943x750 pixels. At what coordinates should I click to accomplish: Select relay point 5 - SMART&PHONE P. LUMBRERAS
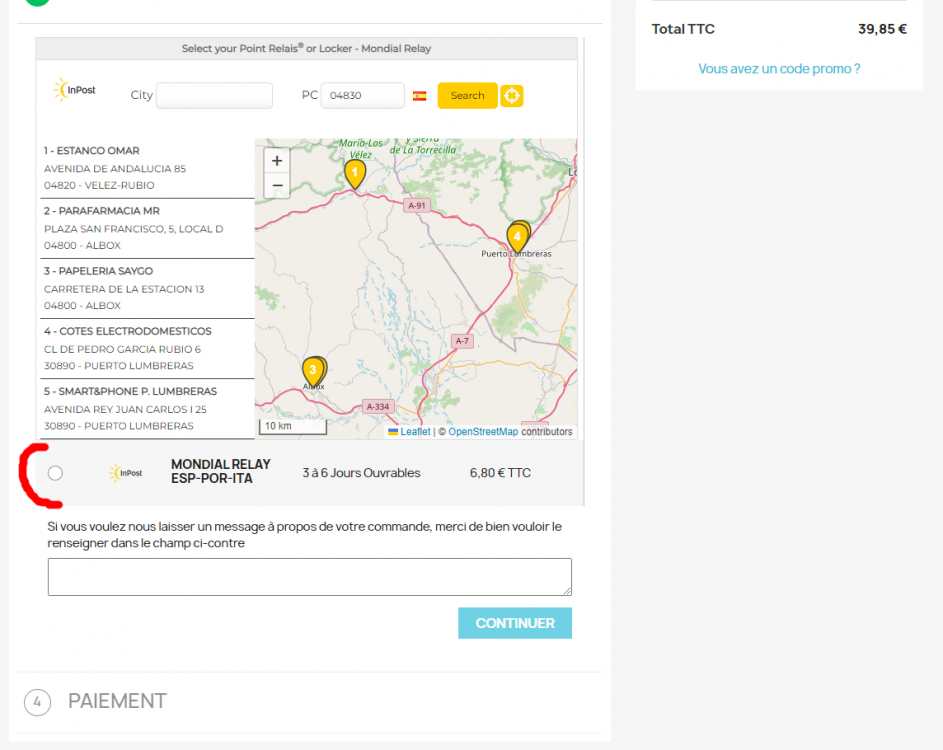pos(147,409)
